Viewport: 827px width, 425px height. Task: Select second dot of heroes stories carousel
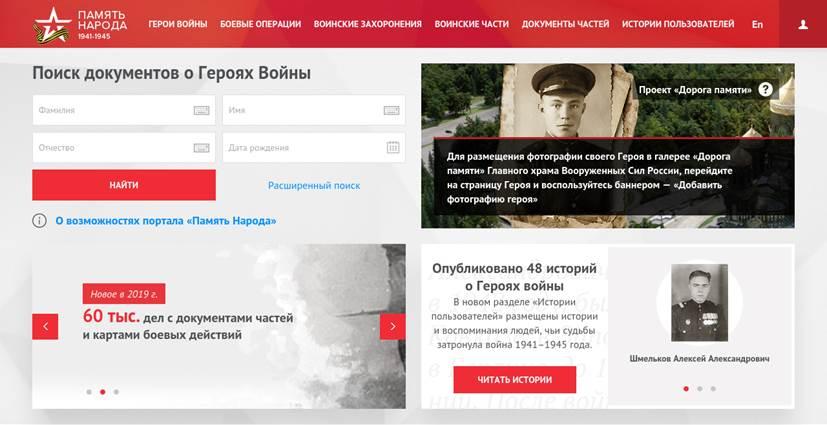pos(699,389)
